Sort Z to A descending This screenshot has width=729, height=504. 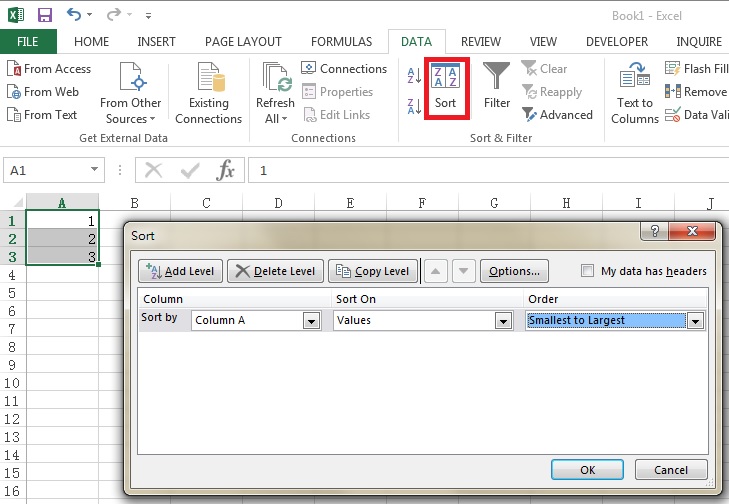pos(414,106)
